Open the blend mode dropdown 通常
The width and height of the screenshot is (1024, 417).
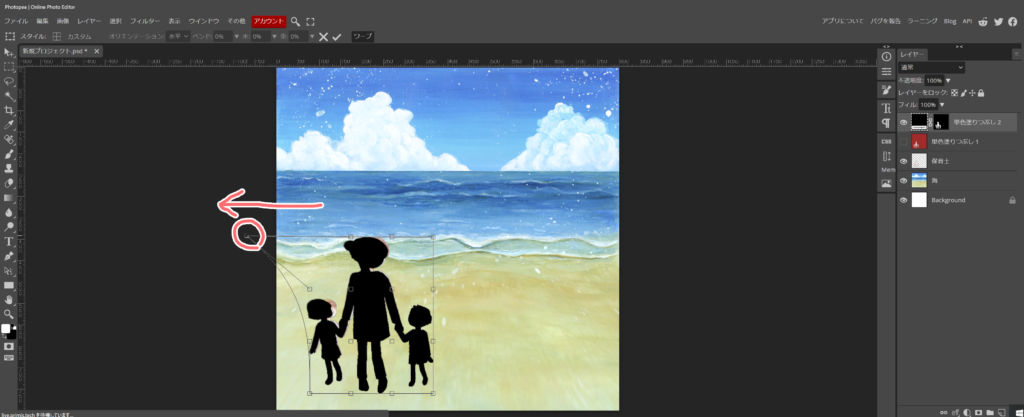(x=931, y=67)
